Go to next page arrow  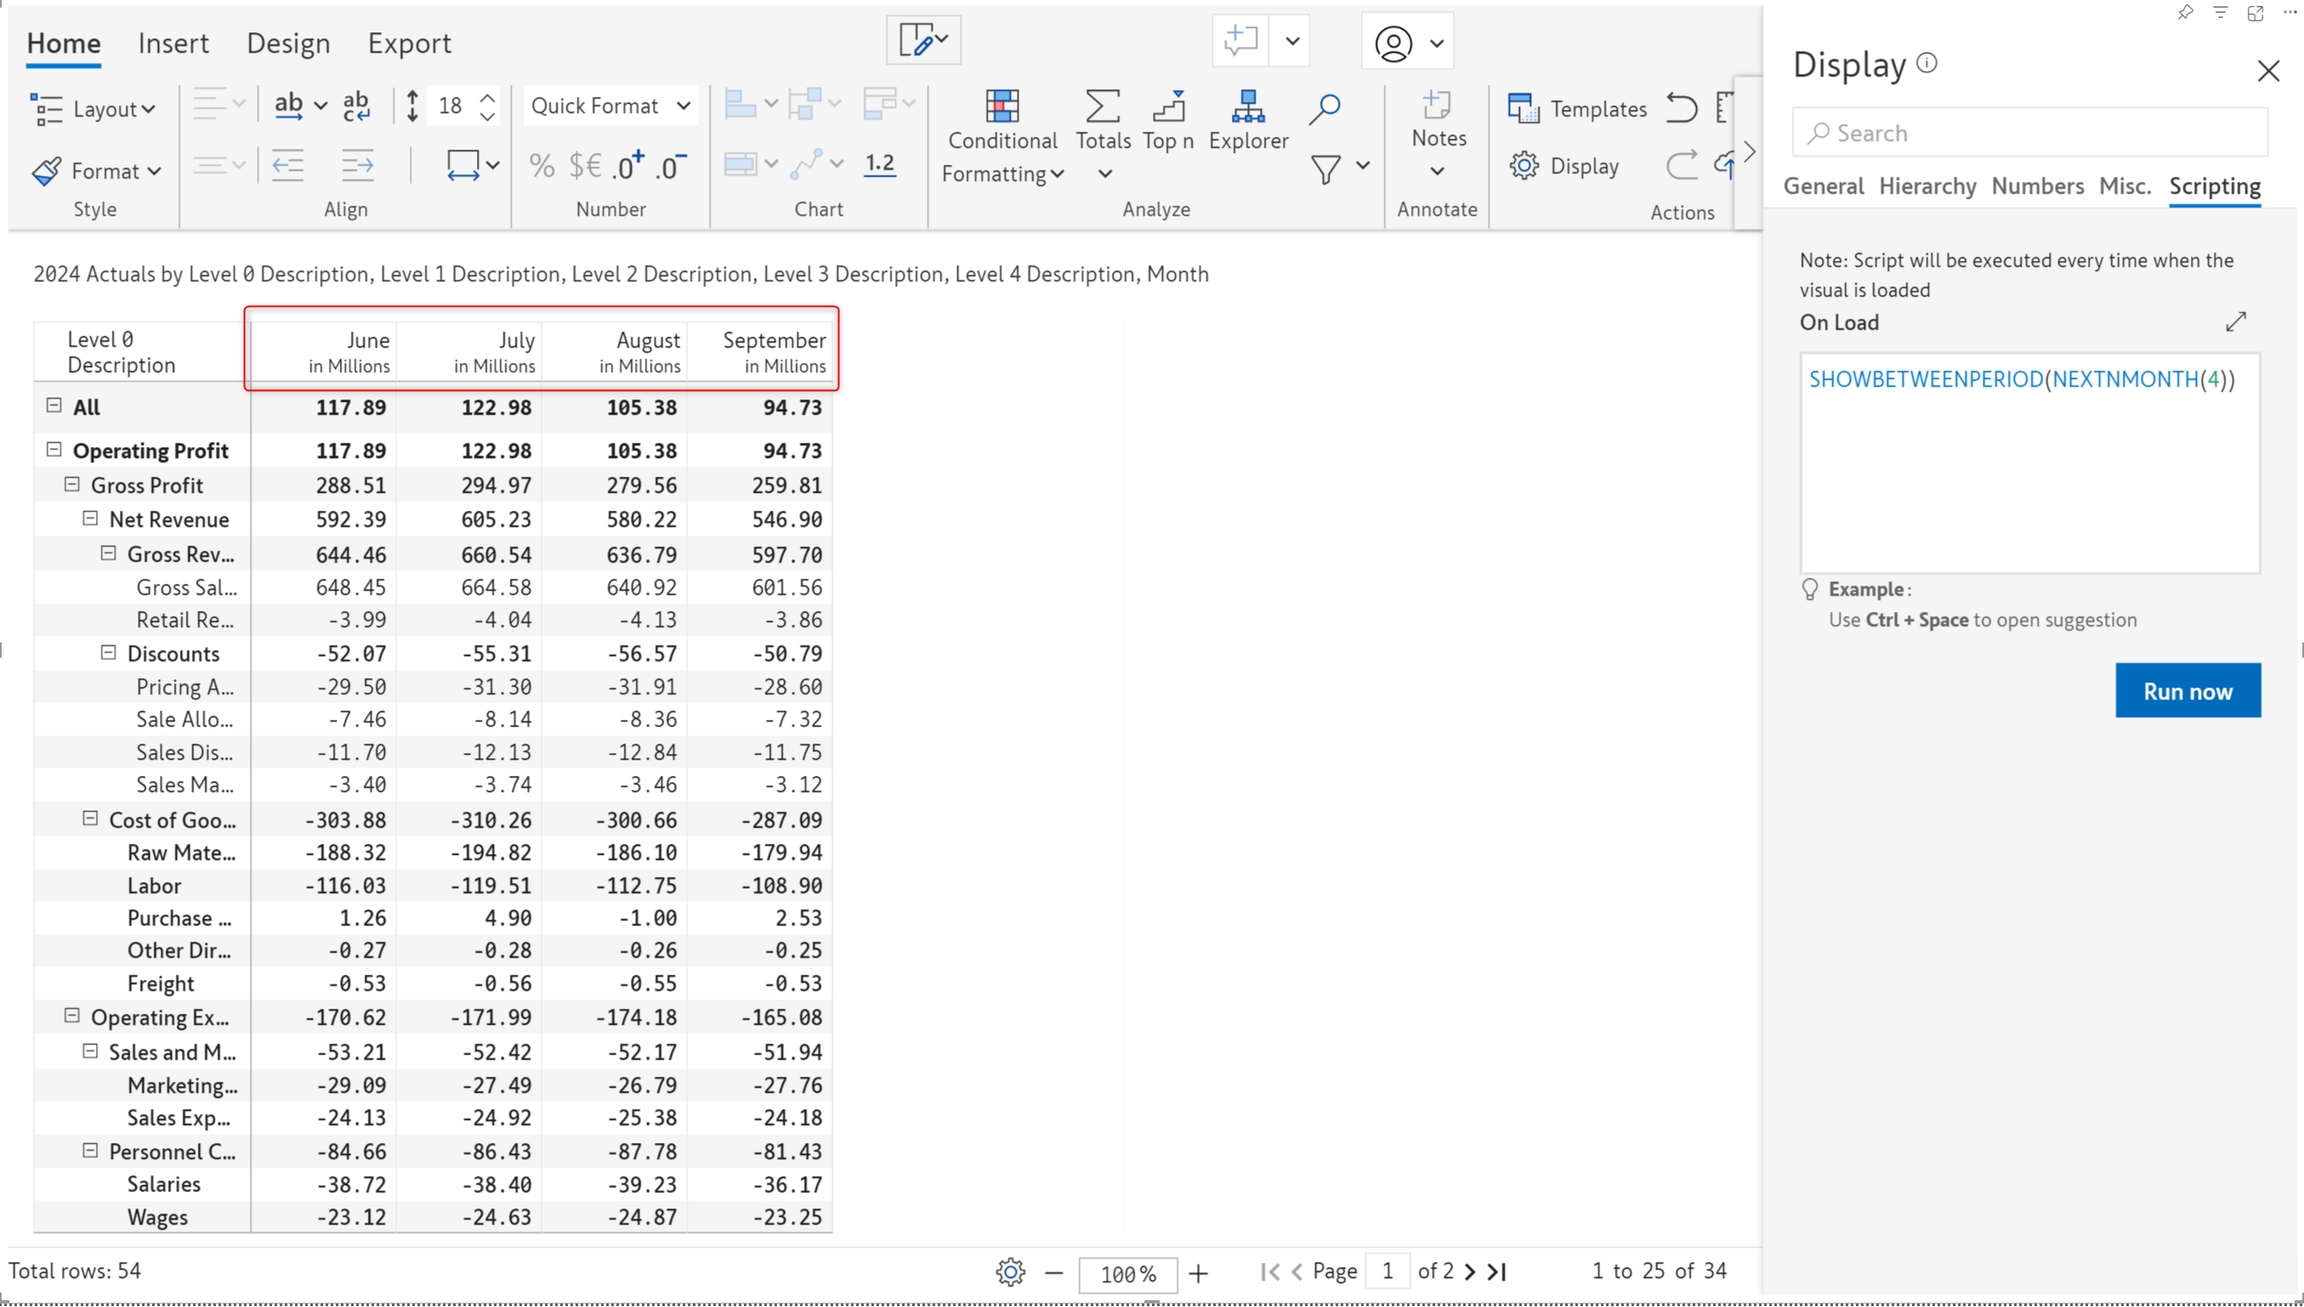(1469, 1271)
